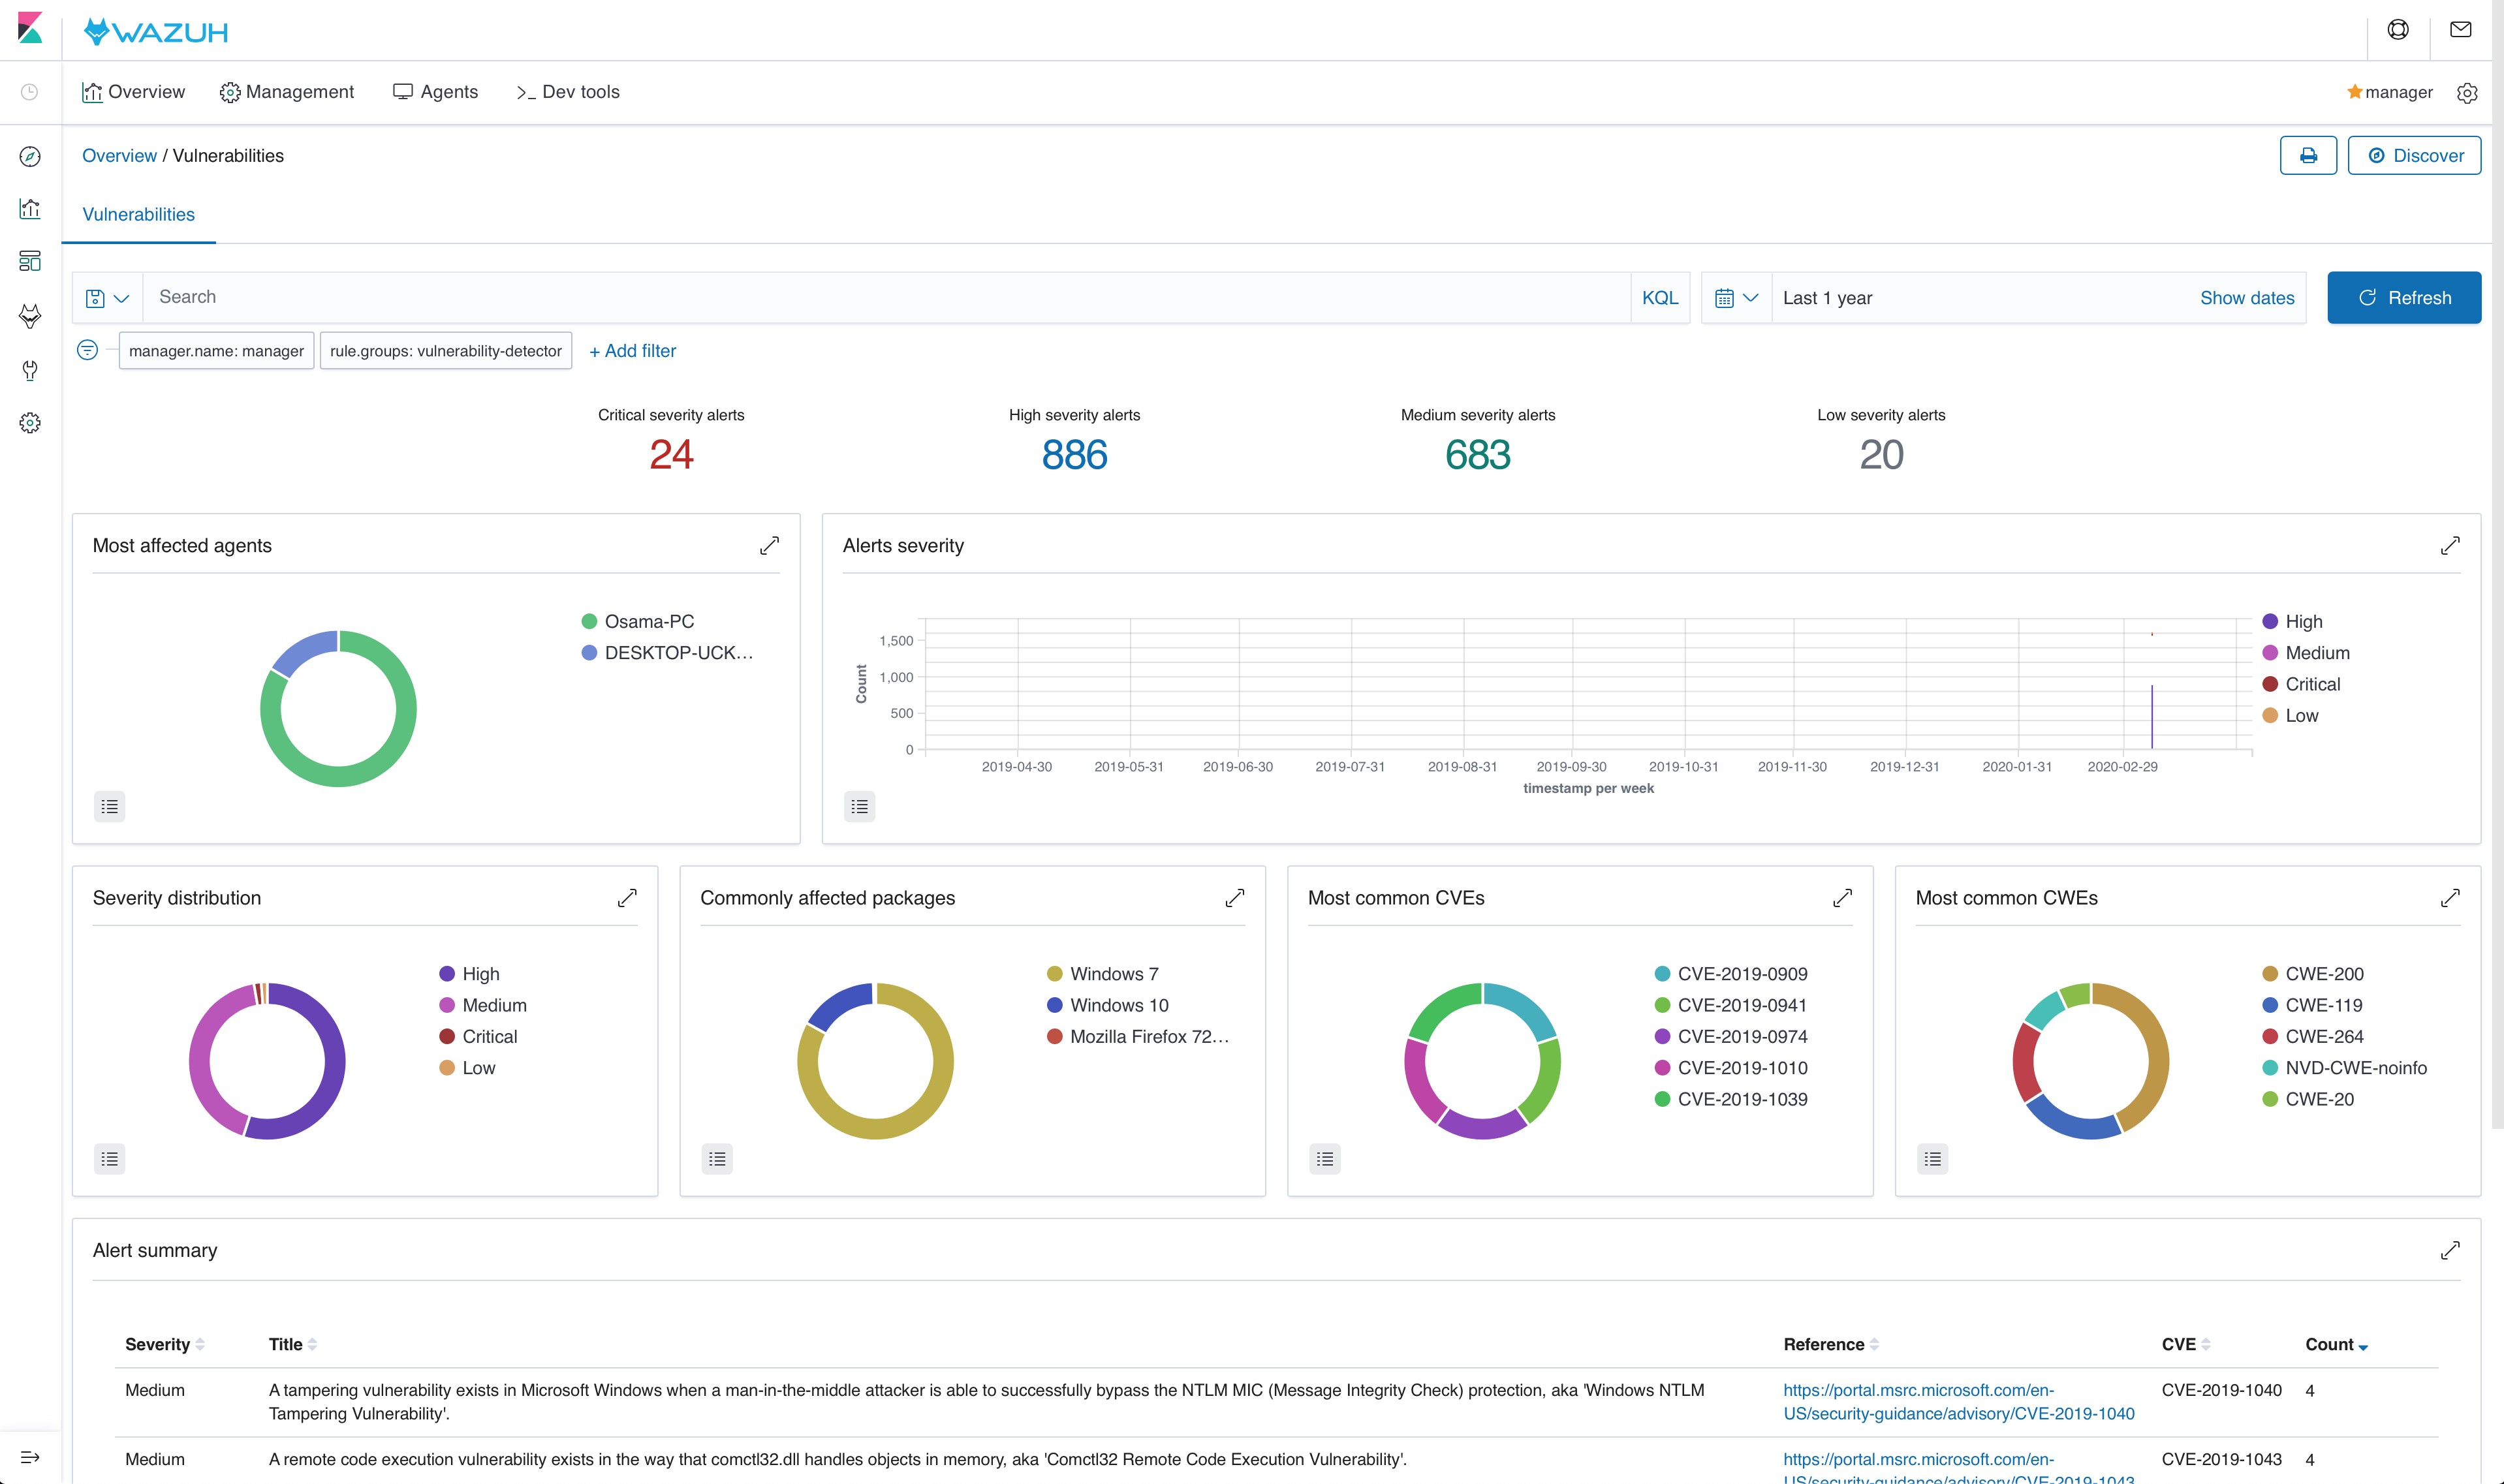This screenshot has height=1484, width=2504.
Task: Toggle legend list for Most common CVEs
Action: pos(1324,1159)
